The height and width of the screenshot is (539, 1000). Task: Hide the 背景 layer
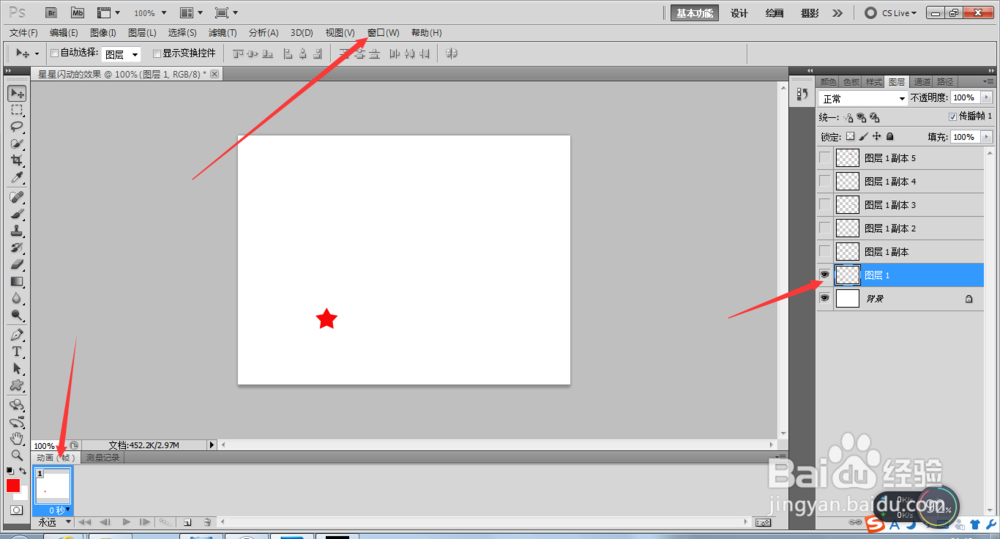[825, 299]
